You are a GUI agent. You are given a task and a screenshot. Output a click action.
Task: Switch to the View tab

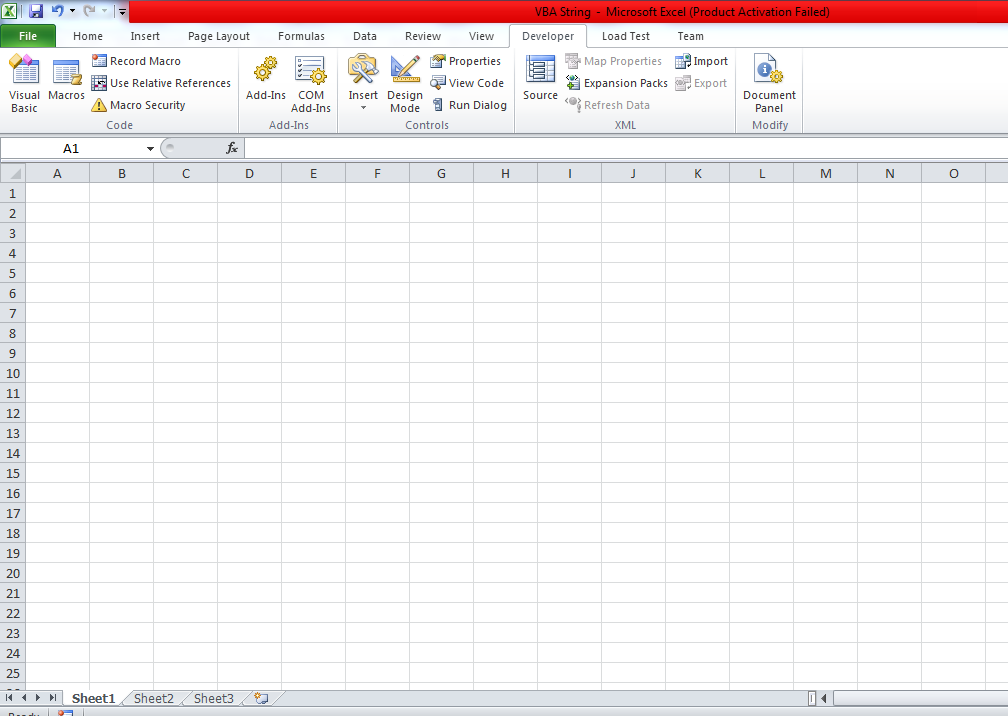[481, 36]
